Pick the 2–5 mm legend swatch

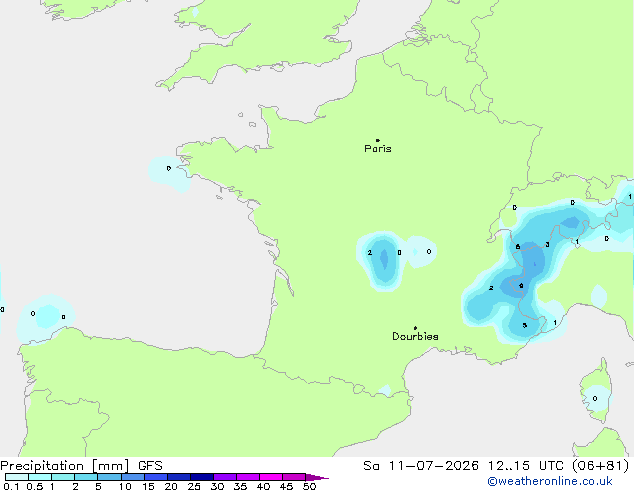[x=86, y=477]
